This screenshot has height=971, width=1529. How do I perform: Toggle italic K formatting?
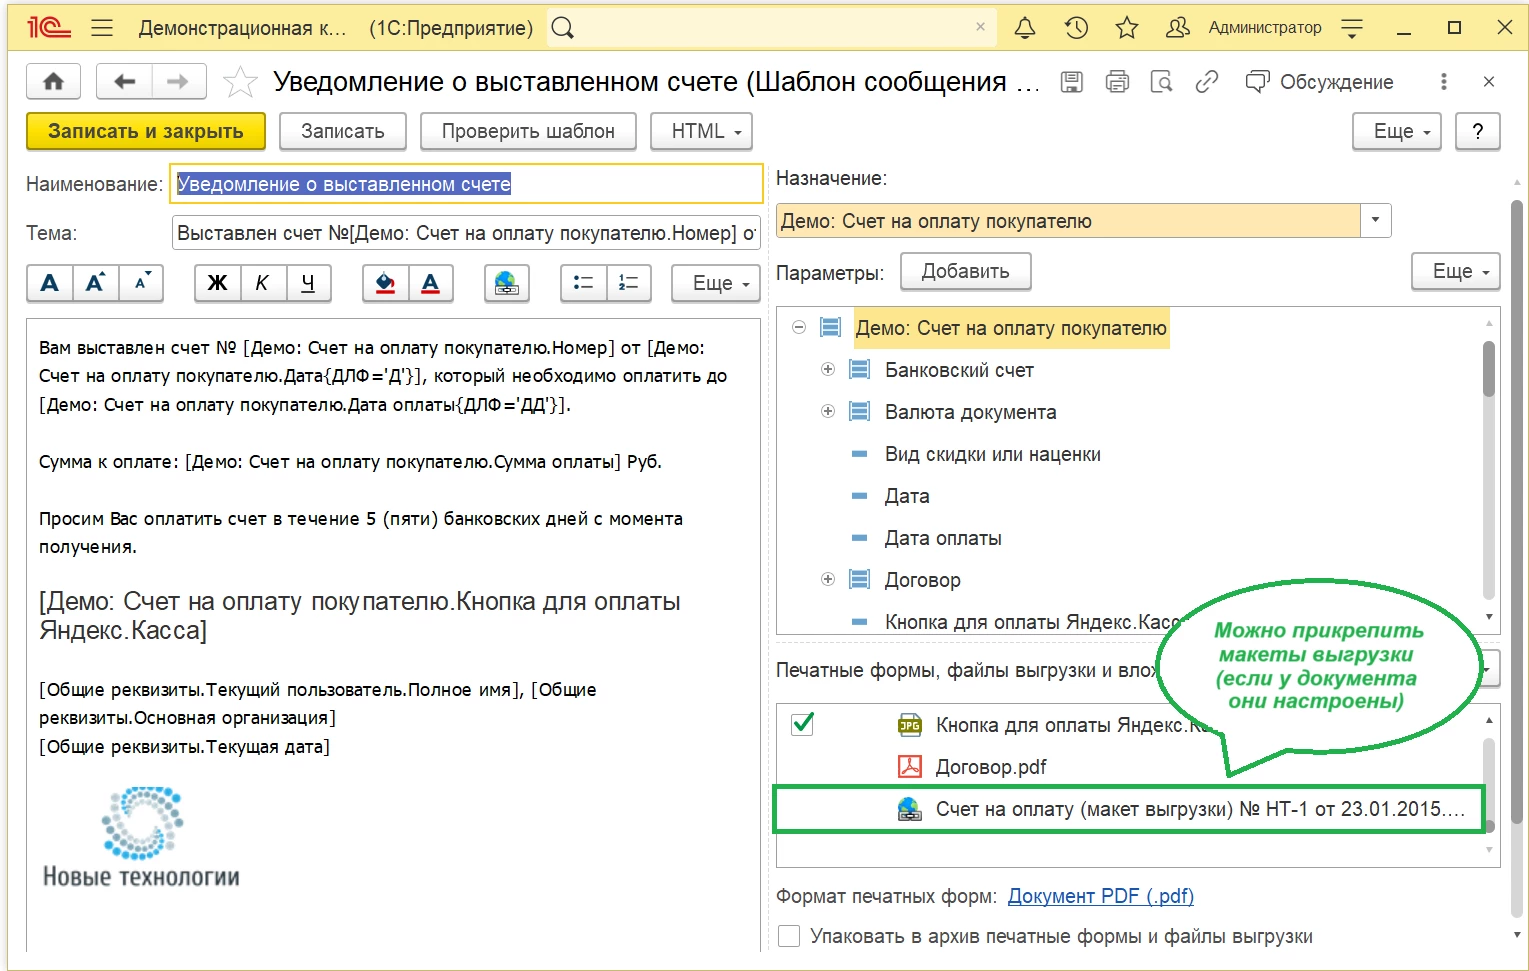click(262, 284)
